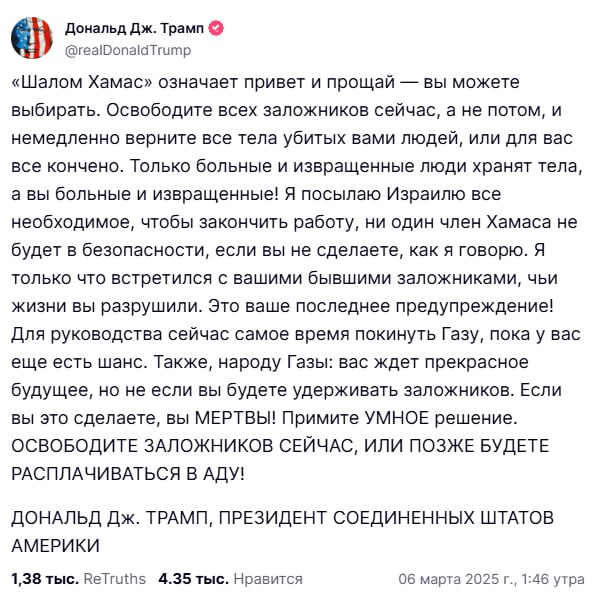Click the word МЕРТВЫ! in the post
Screen dimensions: 598x599
point(235,418)
